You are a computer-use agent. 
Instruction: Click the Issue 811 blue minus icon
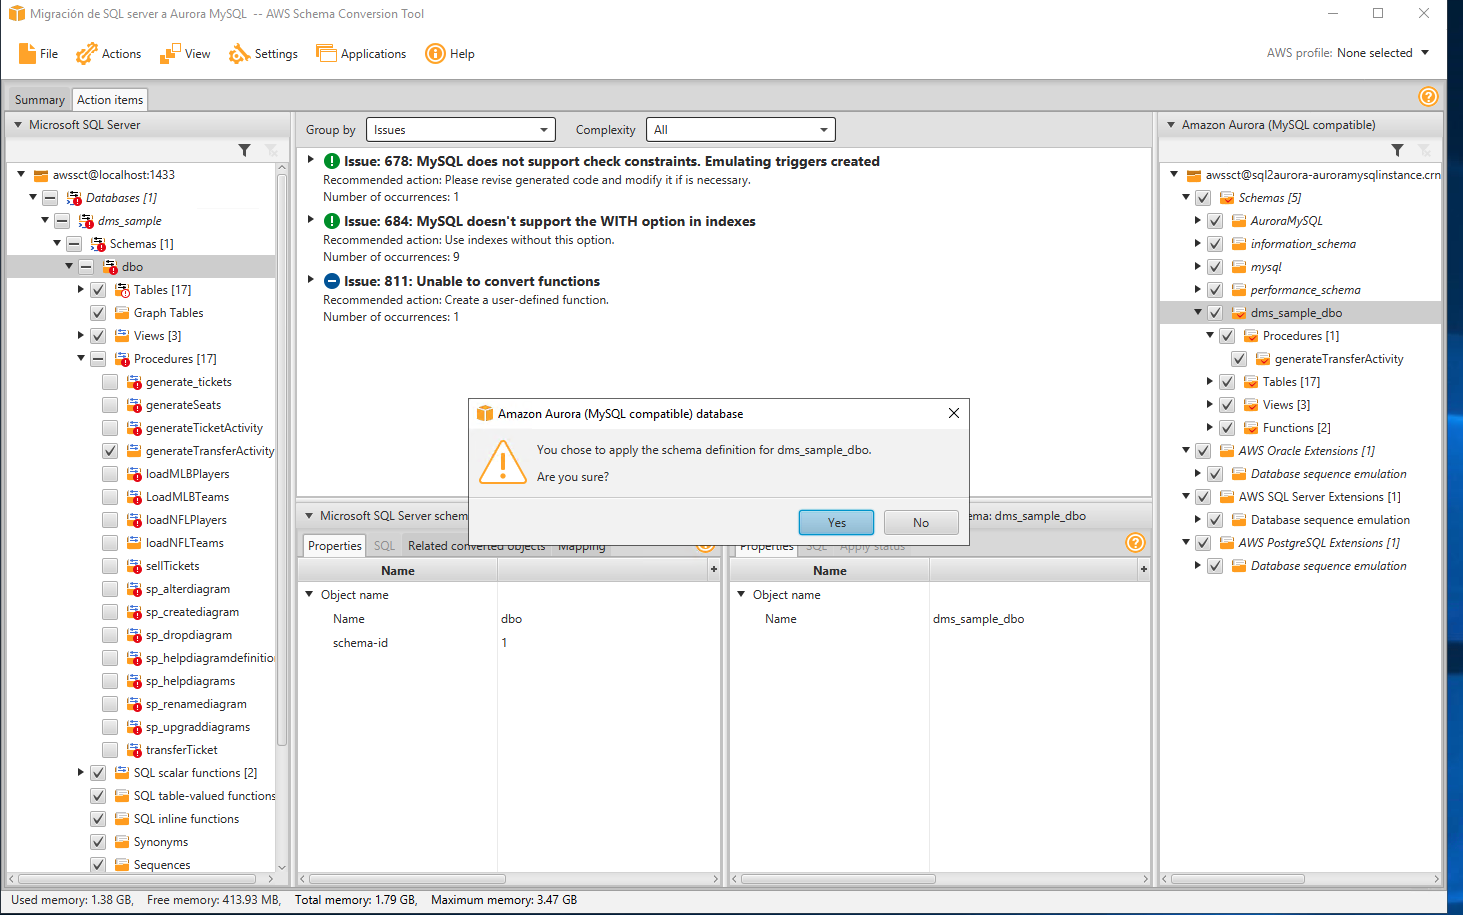coord(332,281)
